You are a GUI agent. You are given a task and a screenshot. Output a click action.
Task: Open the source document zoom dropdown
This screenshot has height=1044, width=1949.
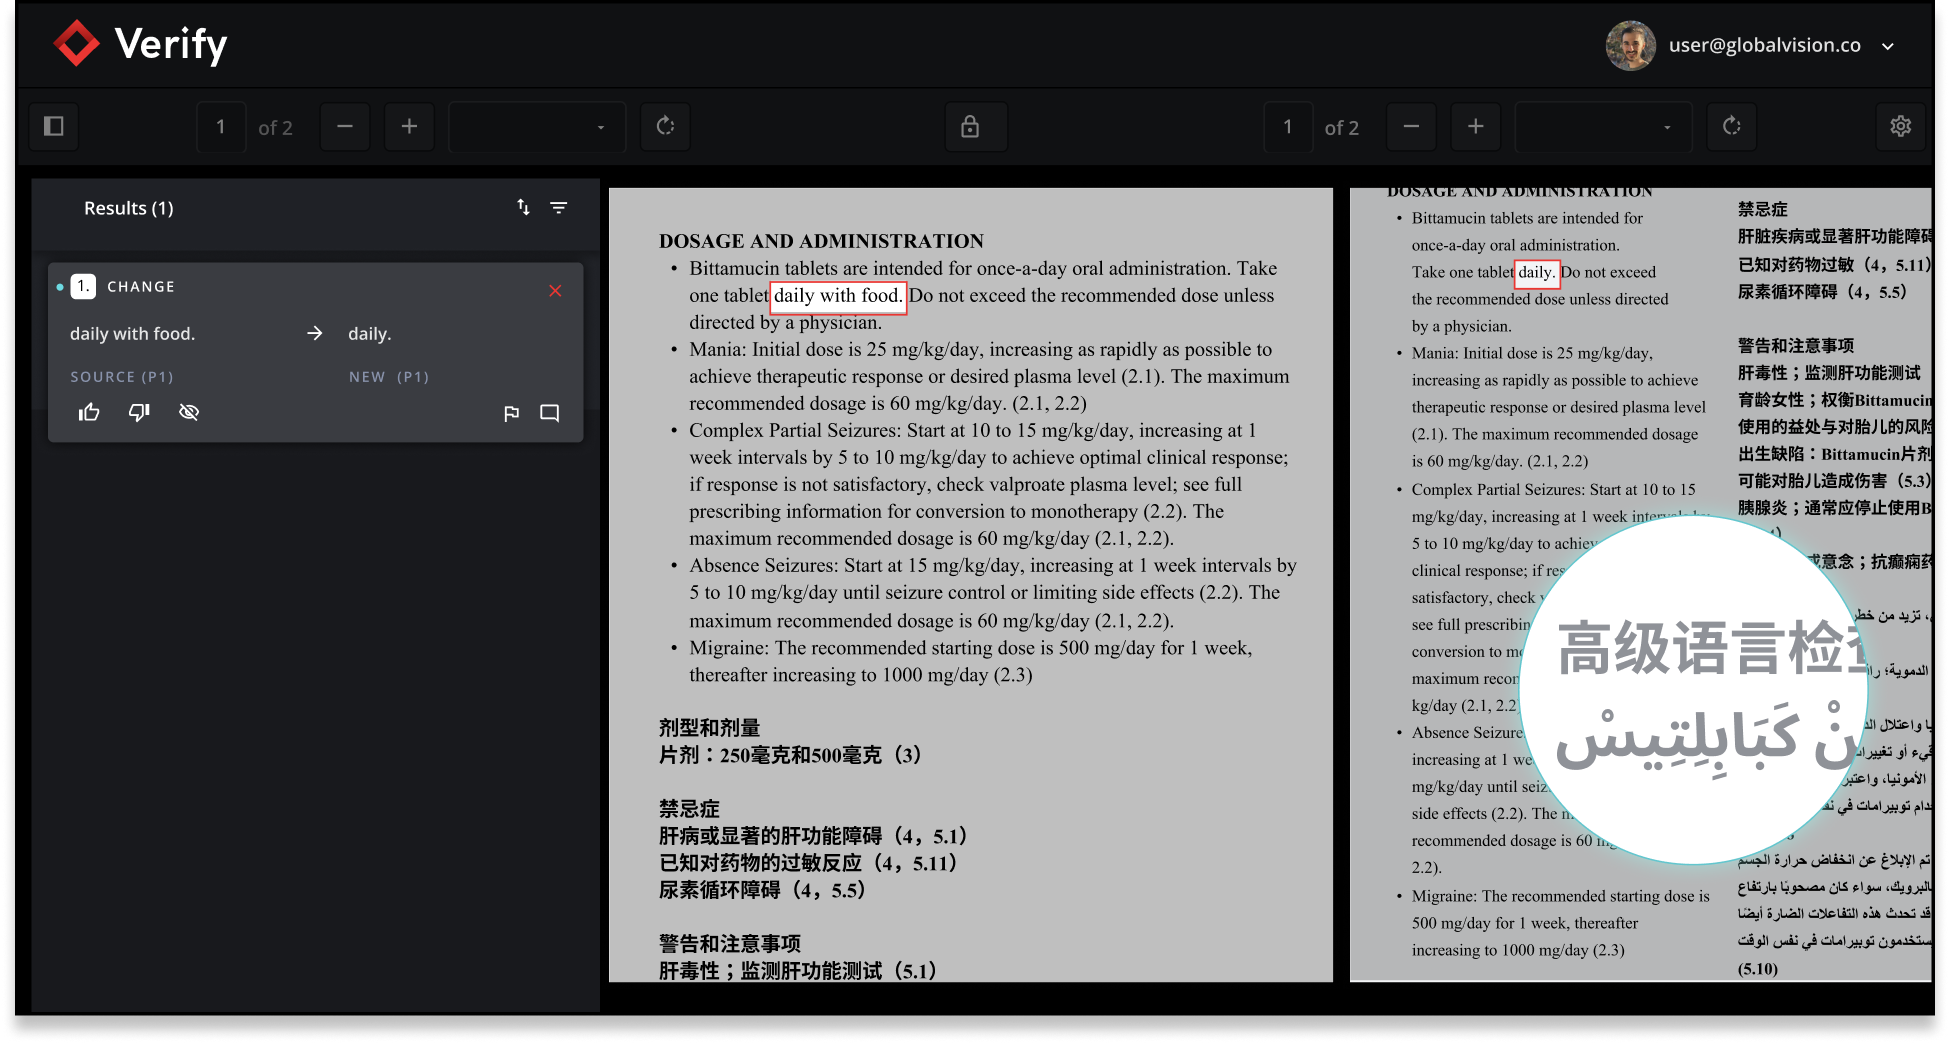(537, 126)
